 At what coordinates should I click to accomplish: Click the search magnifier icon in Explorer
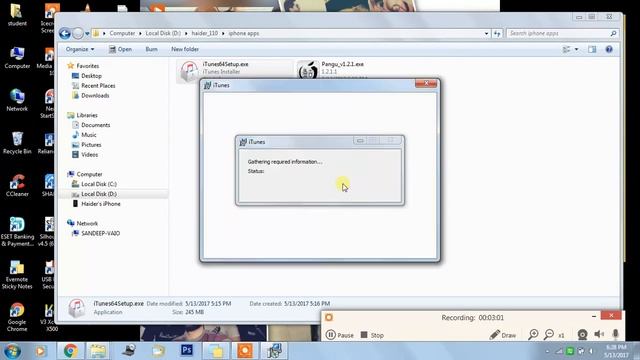tap(613, 33)
